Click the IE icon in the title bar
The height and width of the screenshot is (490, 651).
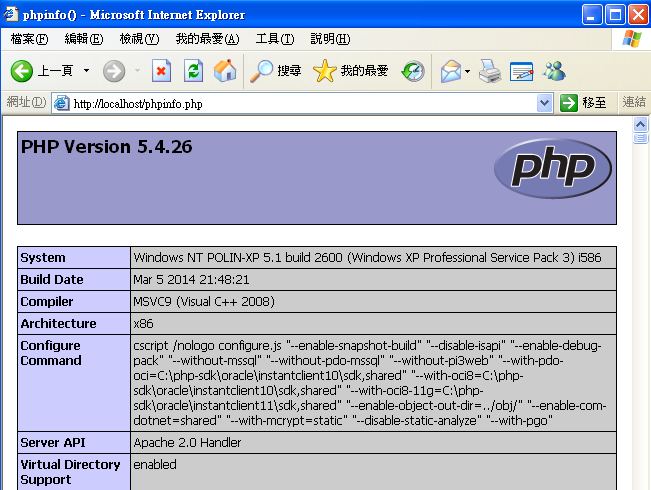[x=10, y=14]
